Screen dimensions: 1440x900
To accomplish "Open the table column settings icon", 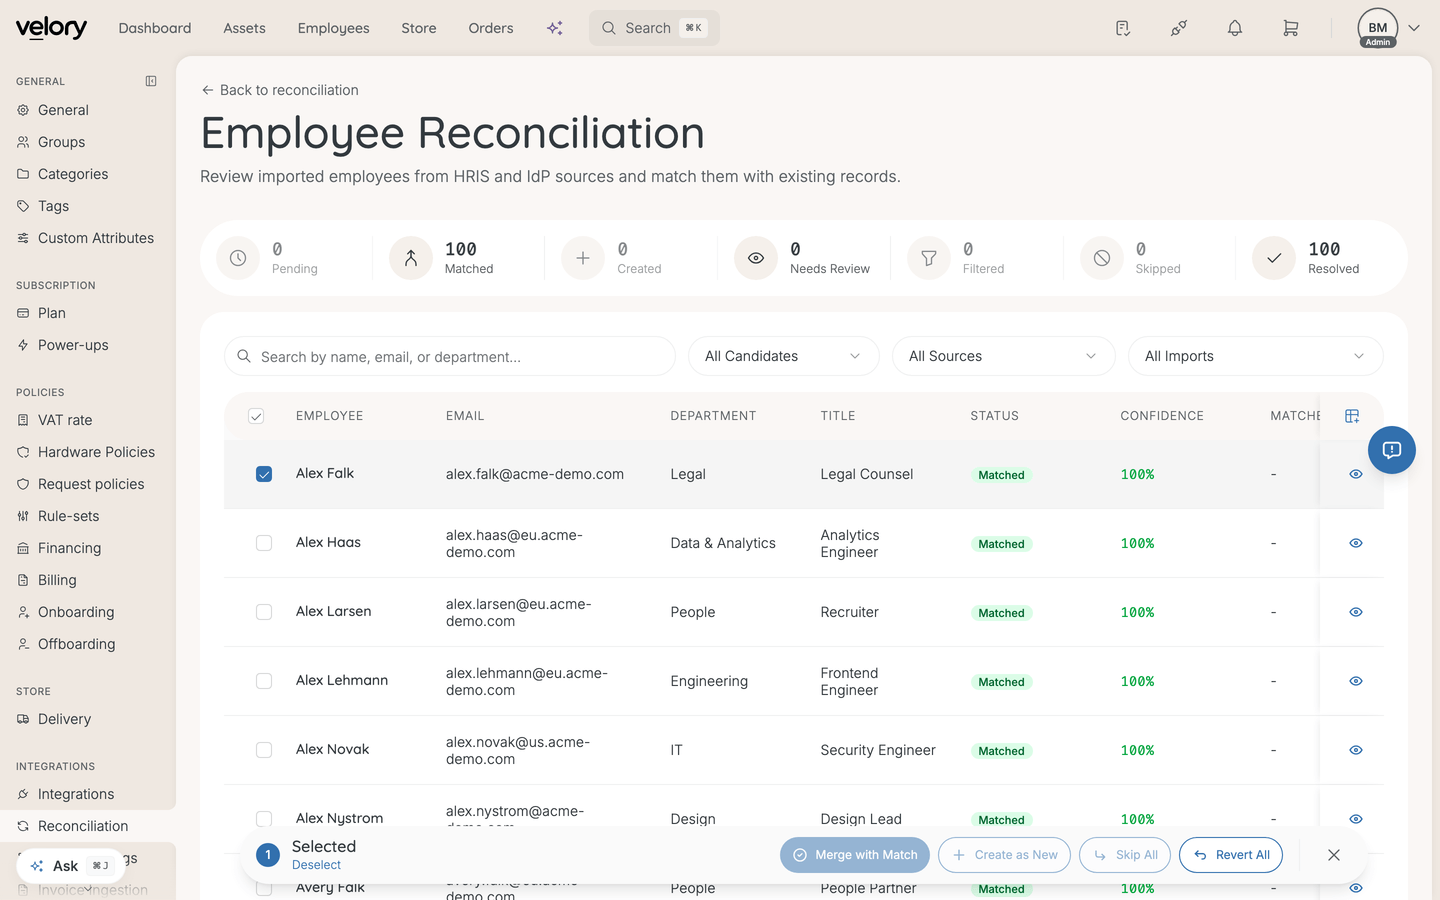I will [1352, 416].
